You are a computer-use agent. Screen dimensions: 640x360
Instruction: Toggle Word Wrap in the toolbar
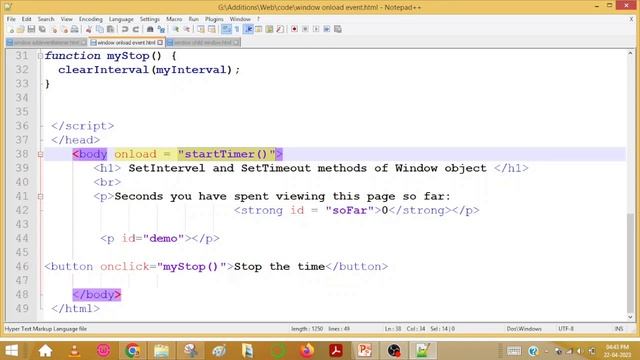(226, 29)
